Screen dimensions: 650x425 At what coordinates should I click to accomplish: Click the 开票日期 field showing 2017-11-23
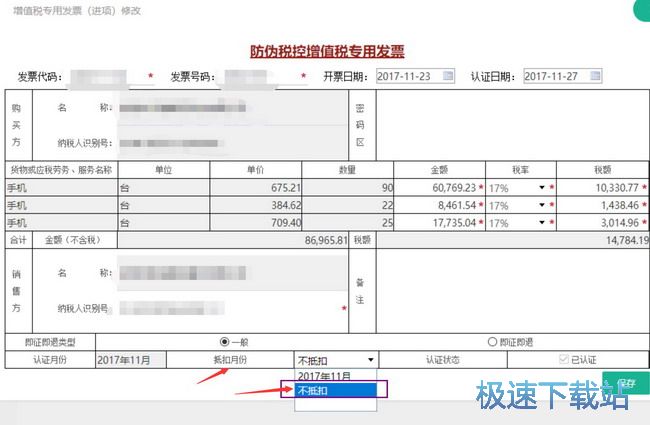[x=415, y=76]
